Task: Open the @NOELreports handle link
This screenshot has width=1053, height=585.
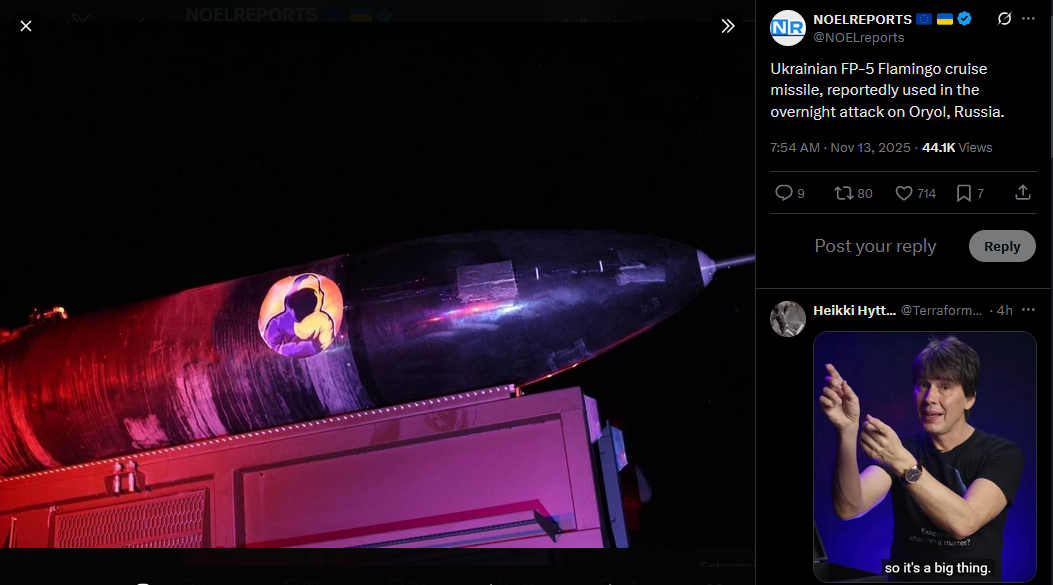Action: [x=858, y=38]
